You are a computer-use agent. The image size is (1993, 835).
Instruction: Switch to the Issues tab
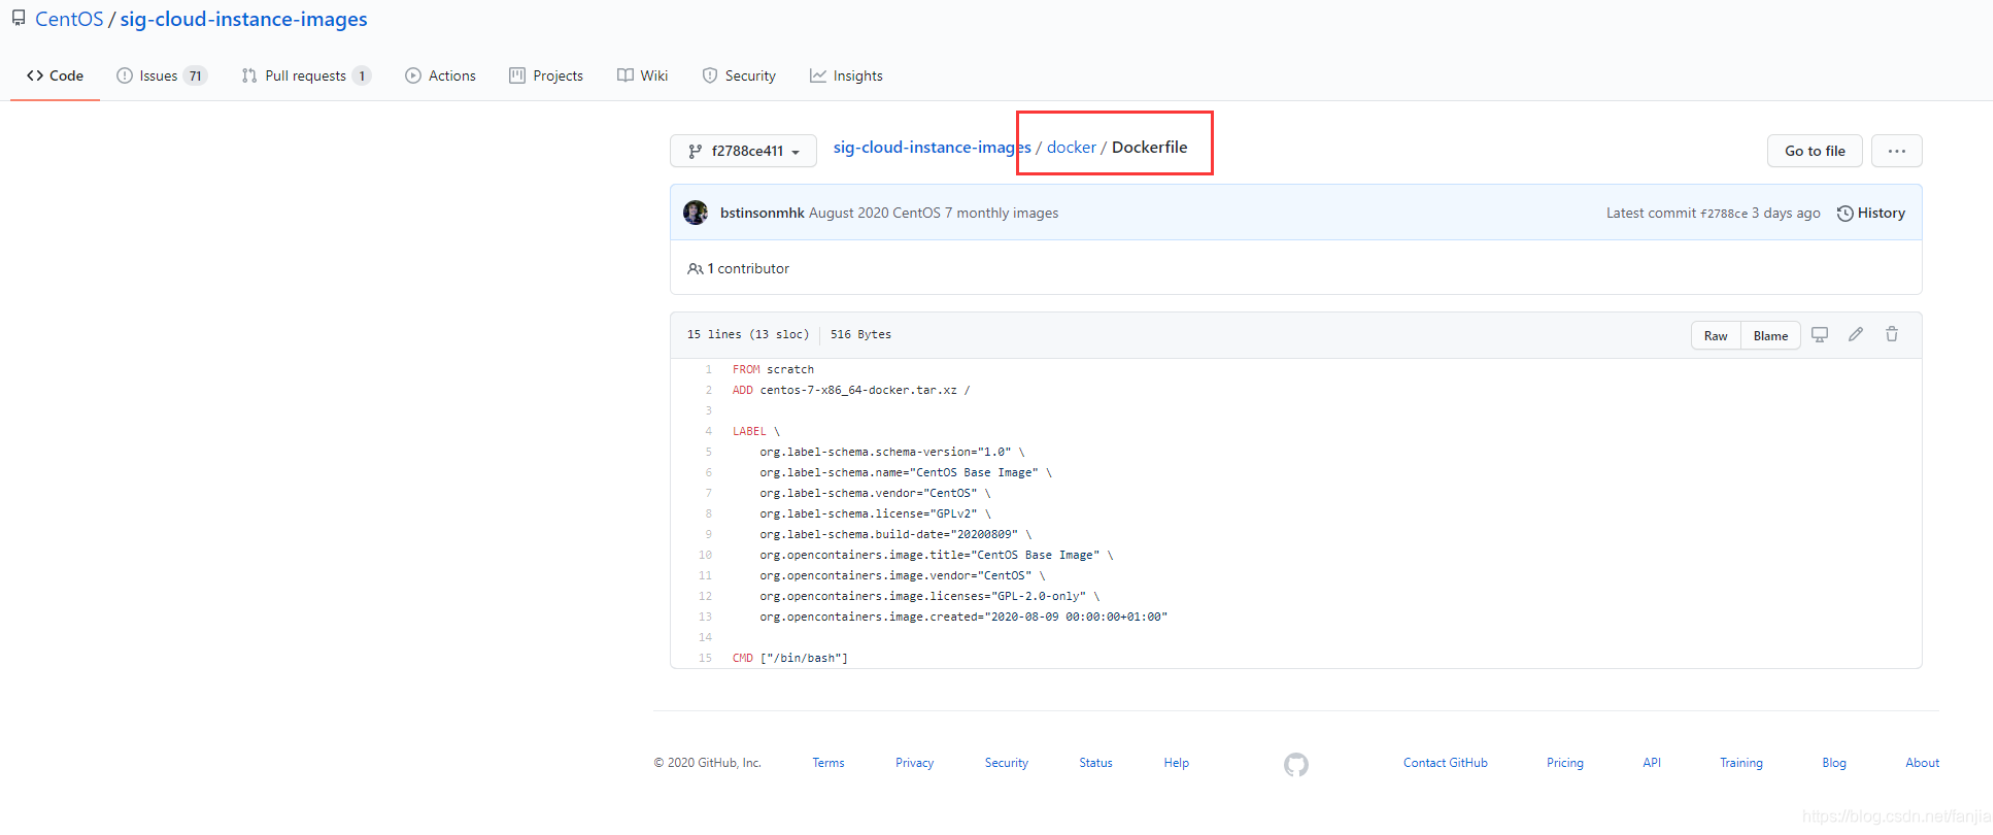(x=160, y=76)
